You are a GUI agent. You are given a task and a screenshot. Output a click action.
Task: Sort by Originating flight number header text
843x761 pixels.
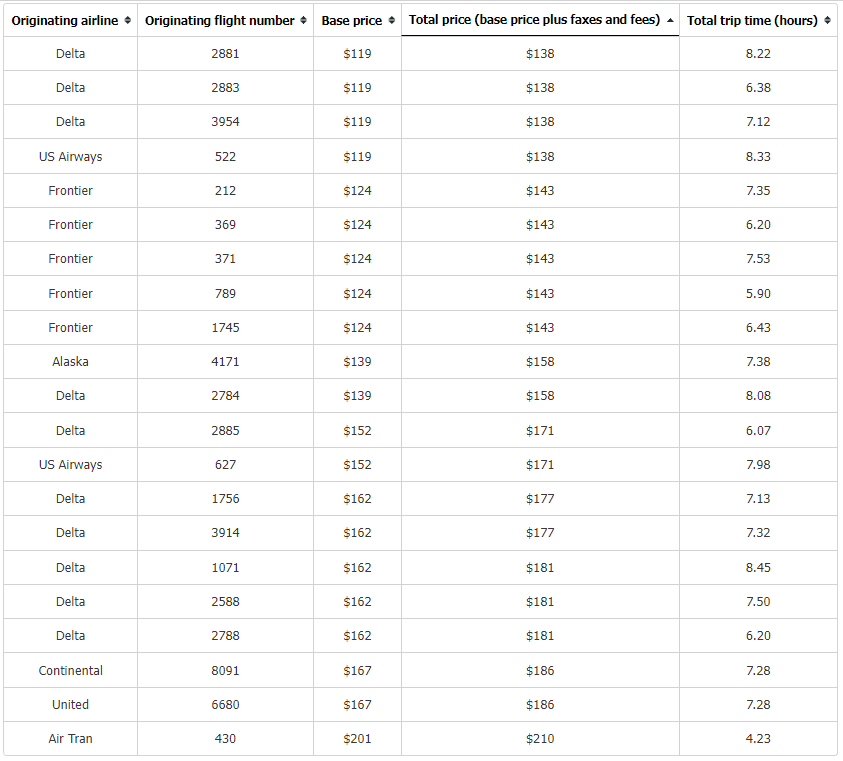click(x=219, y=20)
